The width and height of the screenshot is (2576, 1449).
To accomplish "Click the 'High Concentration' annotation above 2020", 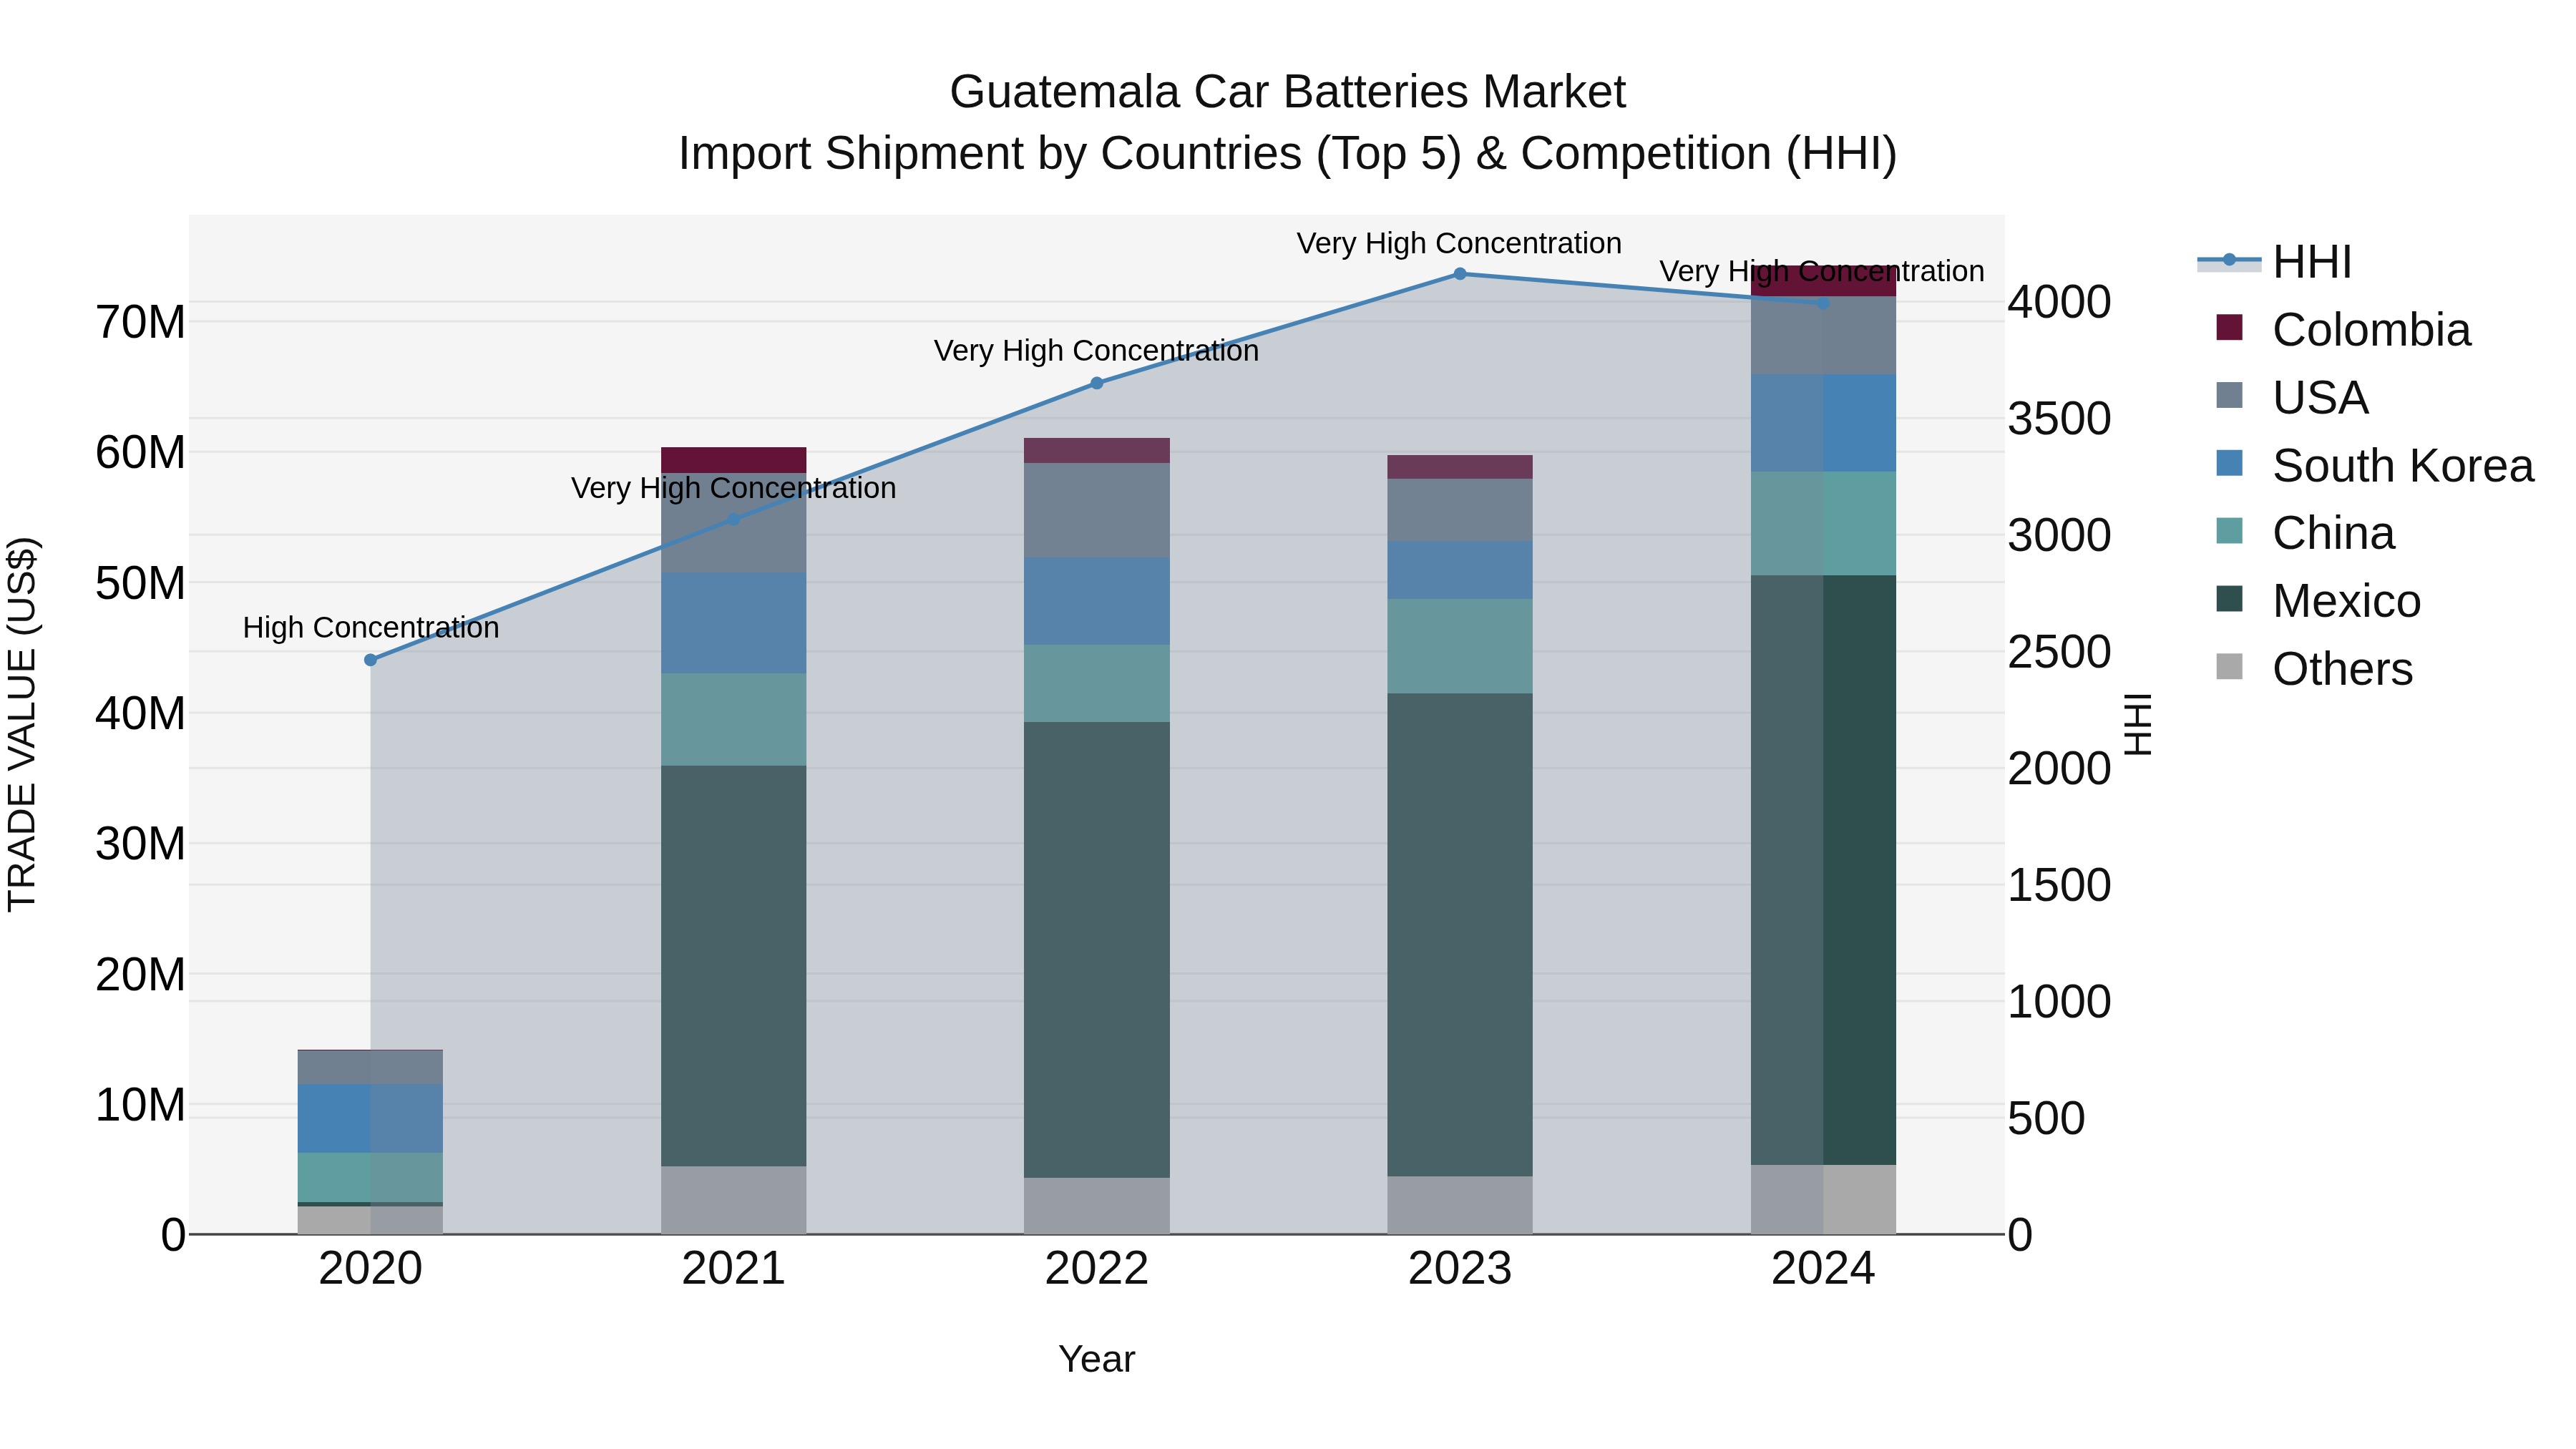I will 371,628.
